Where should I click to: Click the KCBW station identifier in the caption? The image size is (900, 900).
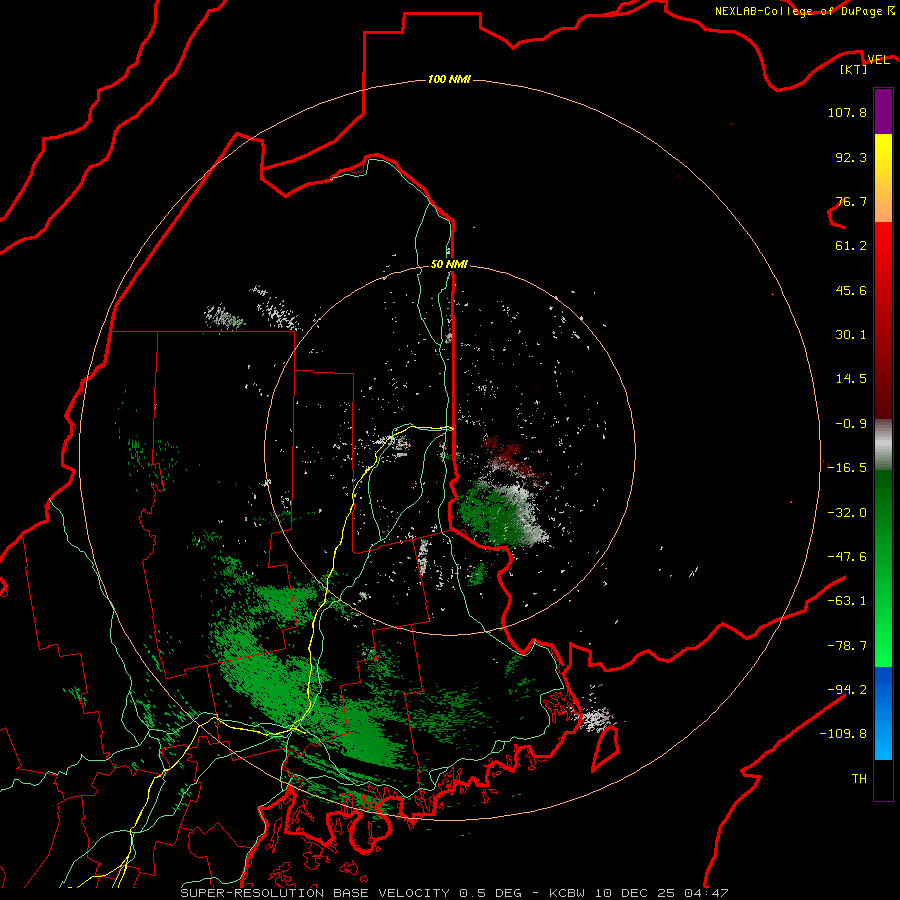click(567, 893)
